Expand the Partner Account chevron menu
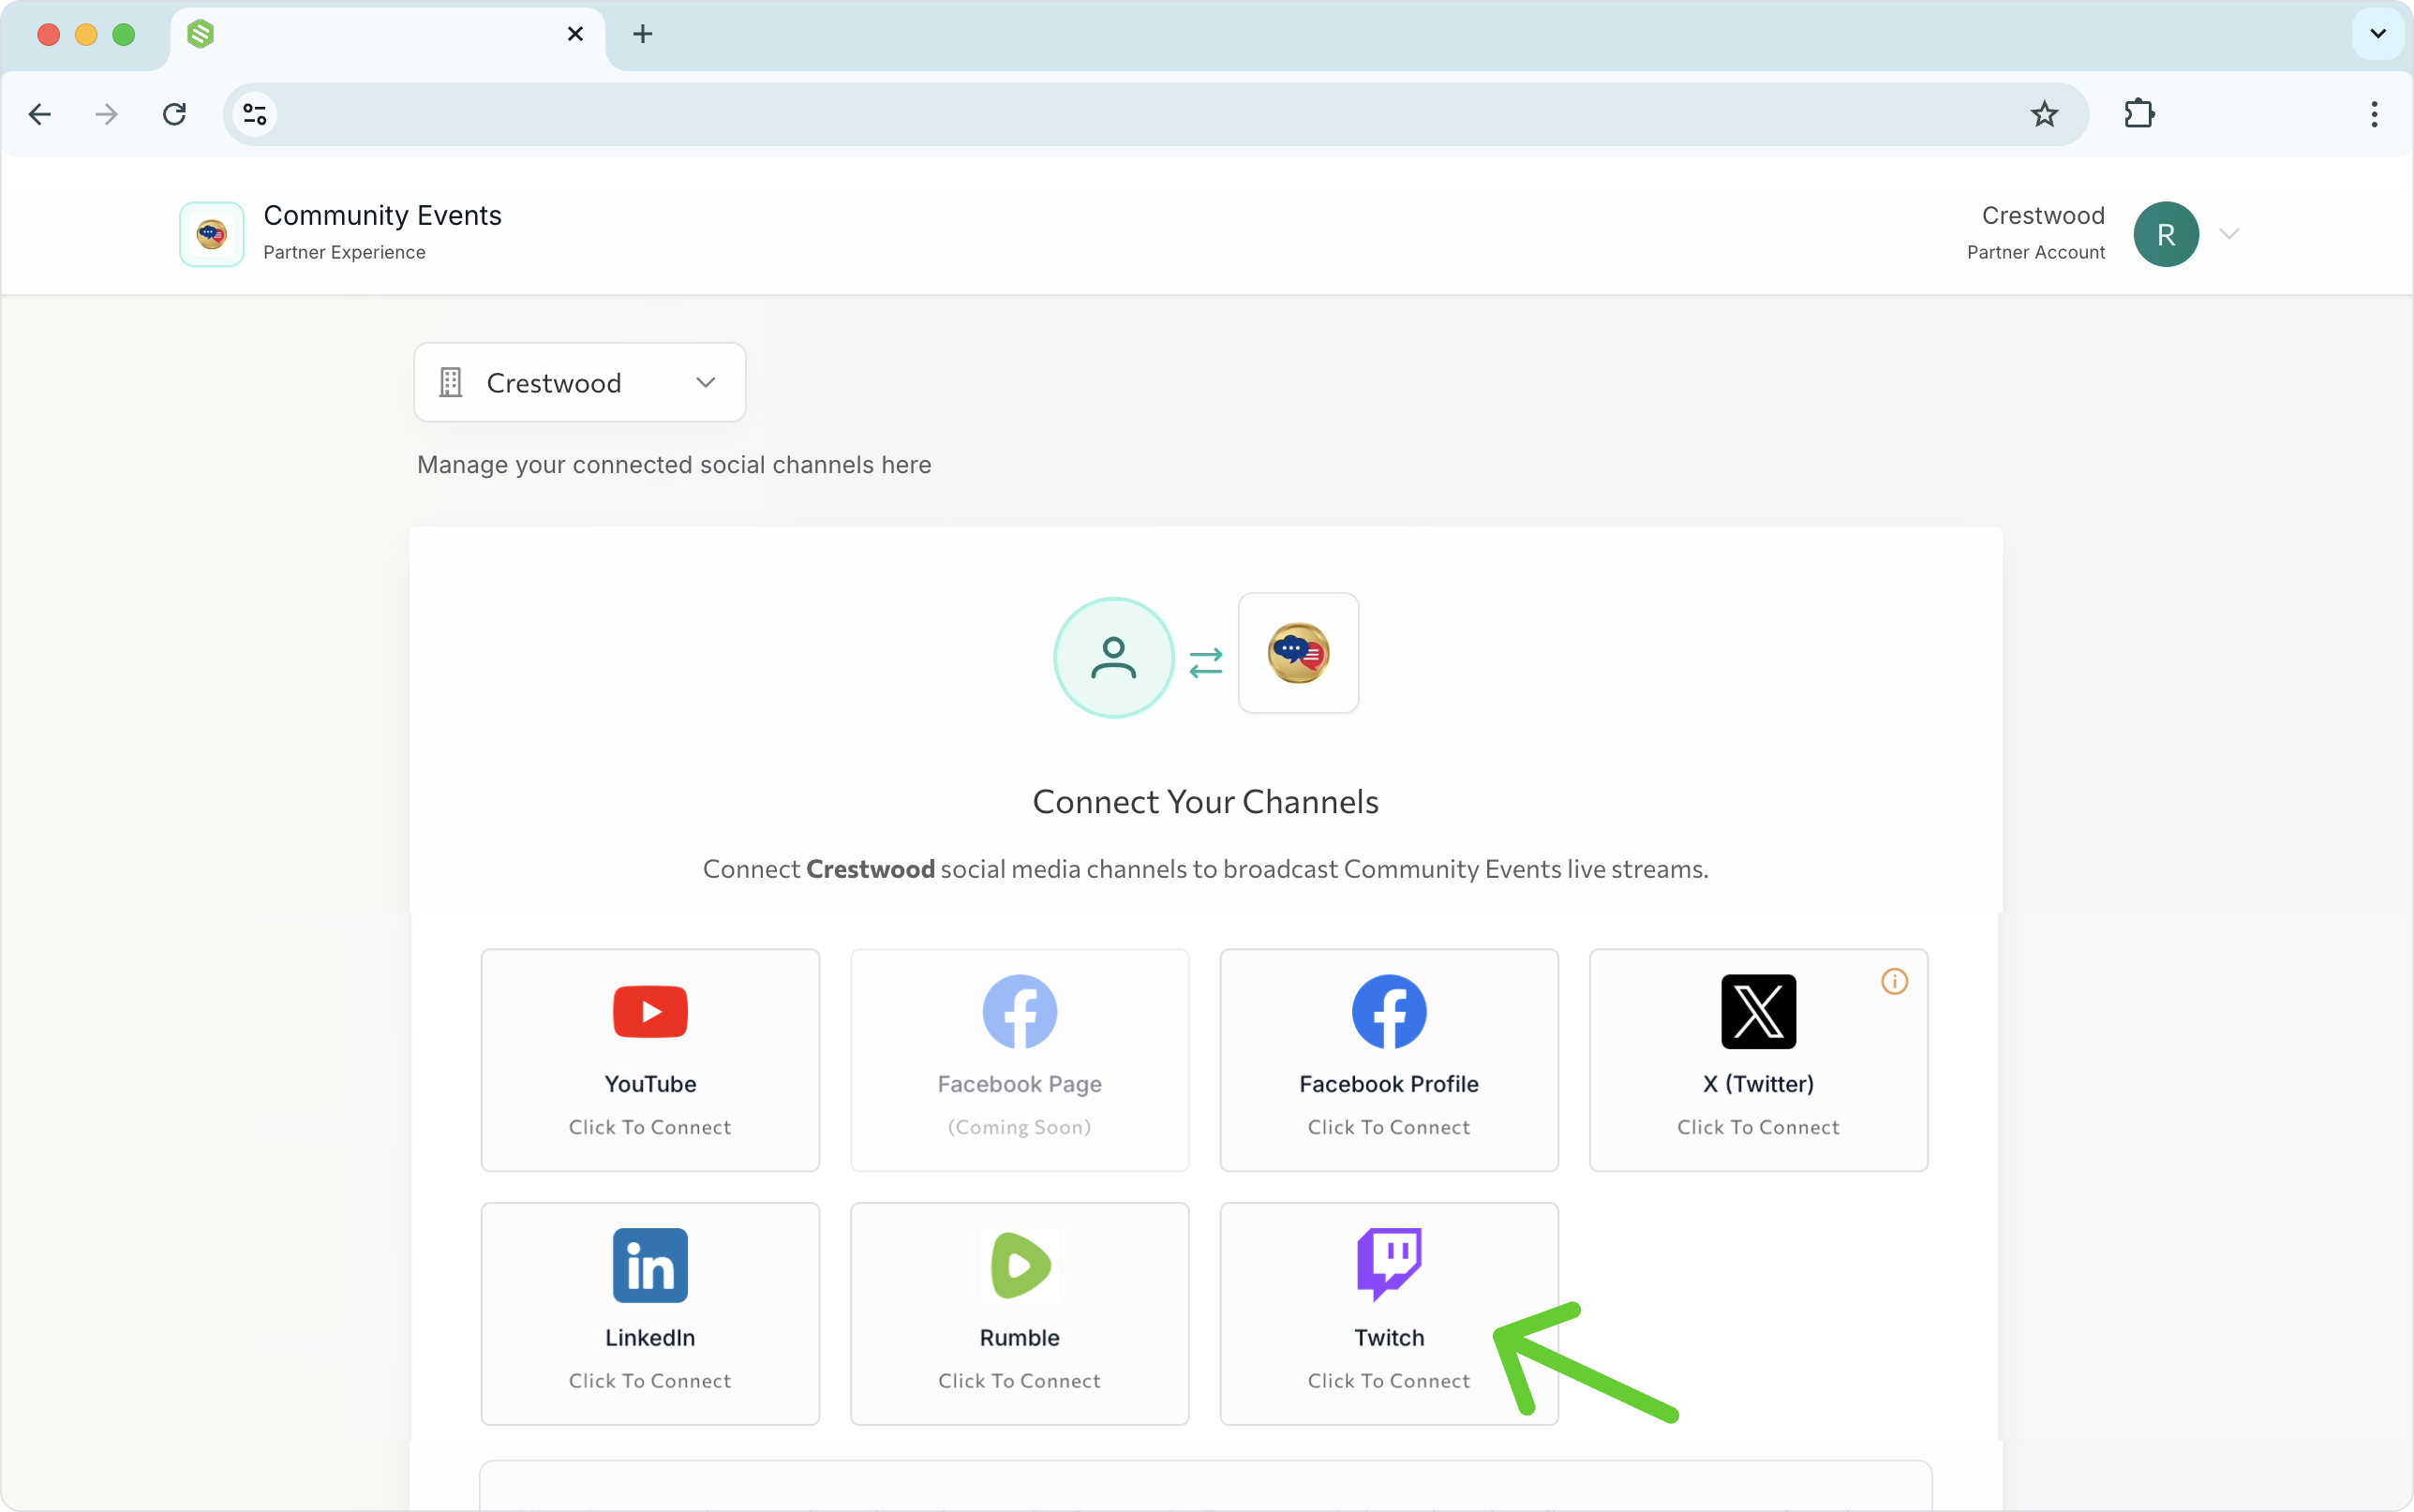 click(x=2229, y=234)
